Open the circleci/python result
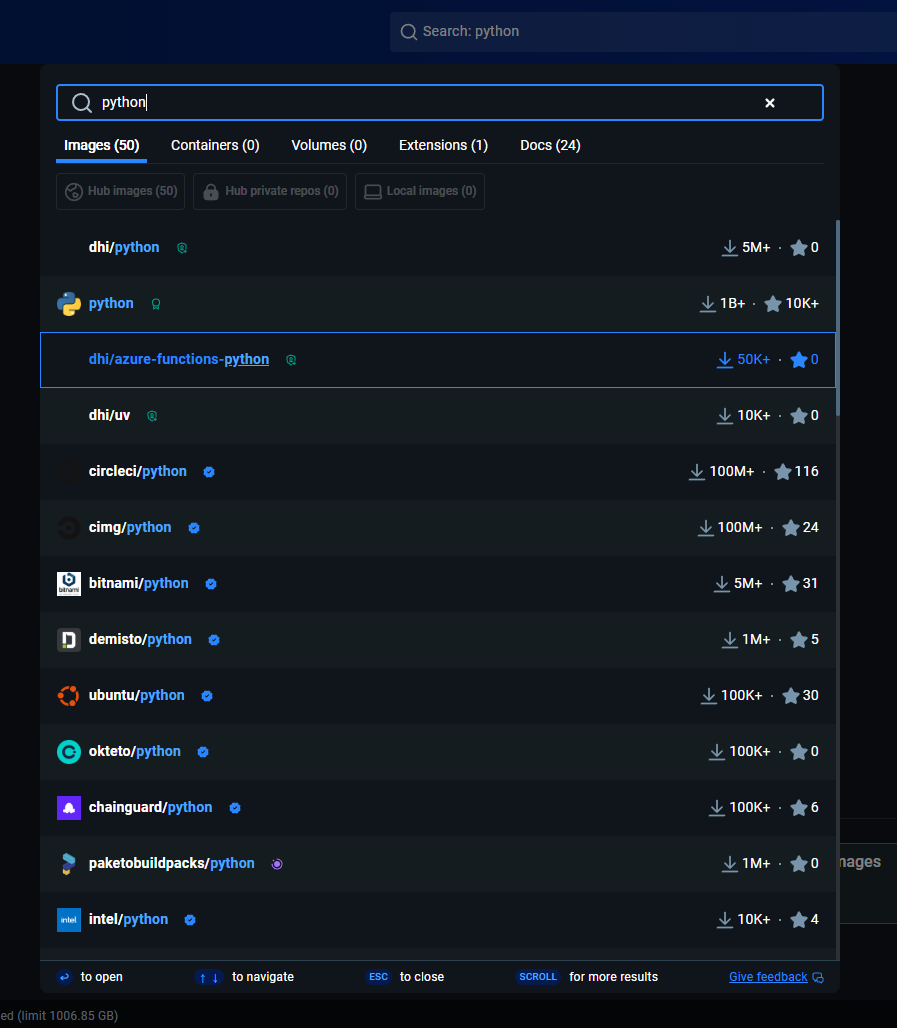This screenshot has height=1028, width=897. click(438, 471)
